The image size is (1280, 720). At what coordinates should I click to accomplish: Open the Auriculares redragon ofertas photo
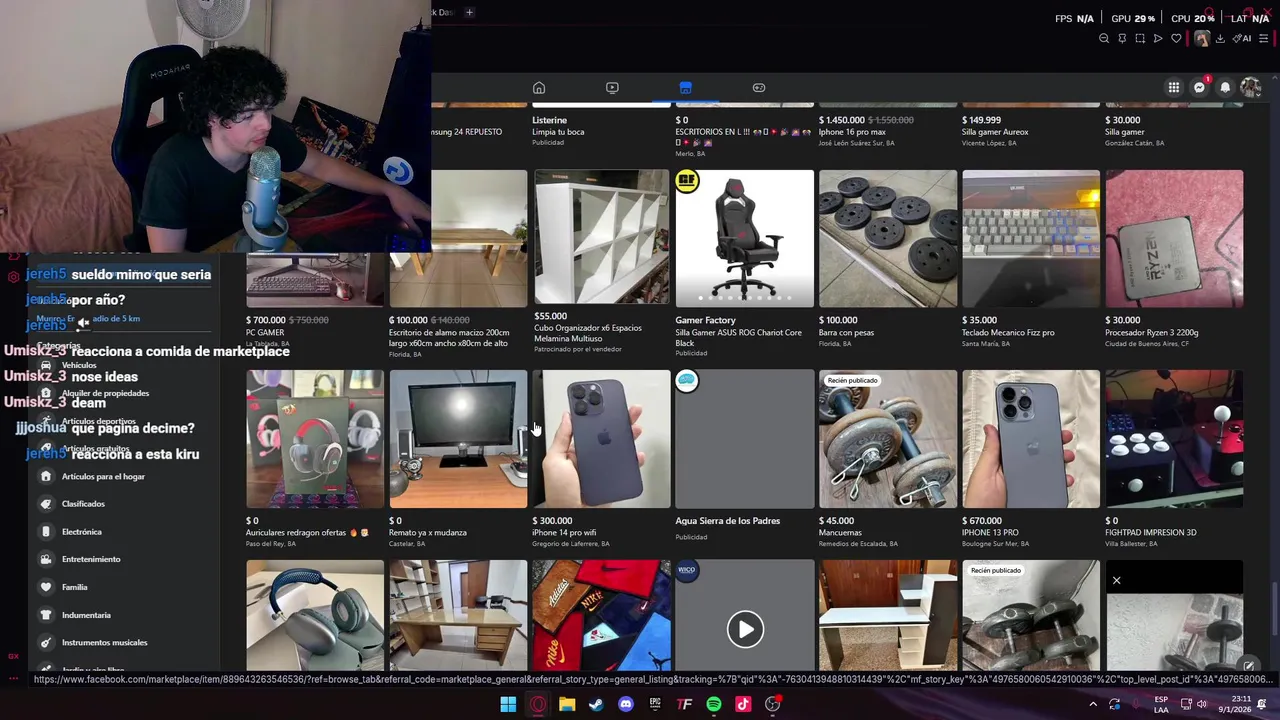[x=315, y=439]
